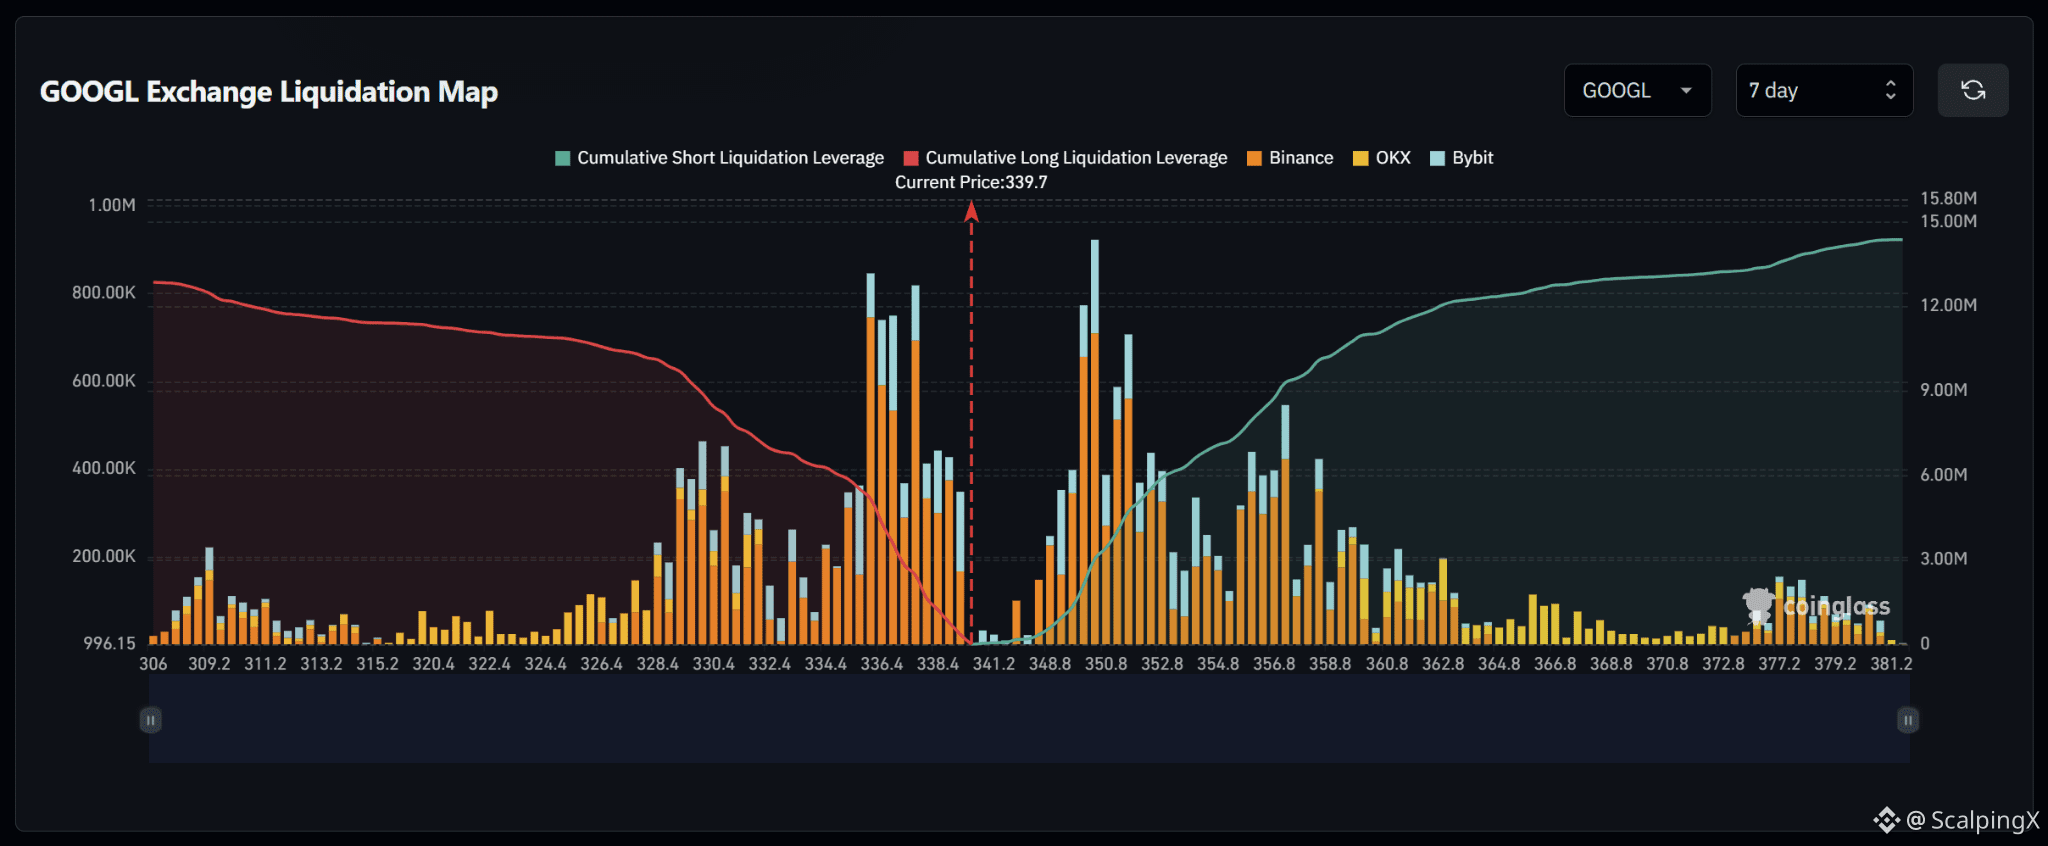Click the 328.4 price axis label
Viewport: 2048px width, 846px height.
click(x=657, y=664)
